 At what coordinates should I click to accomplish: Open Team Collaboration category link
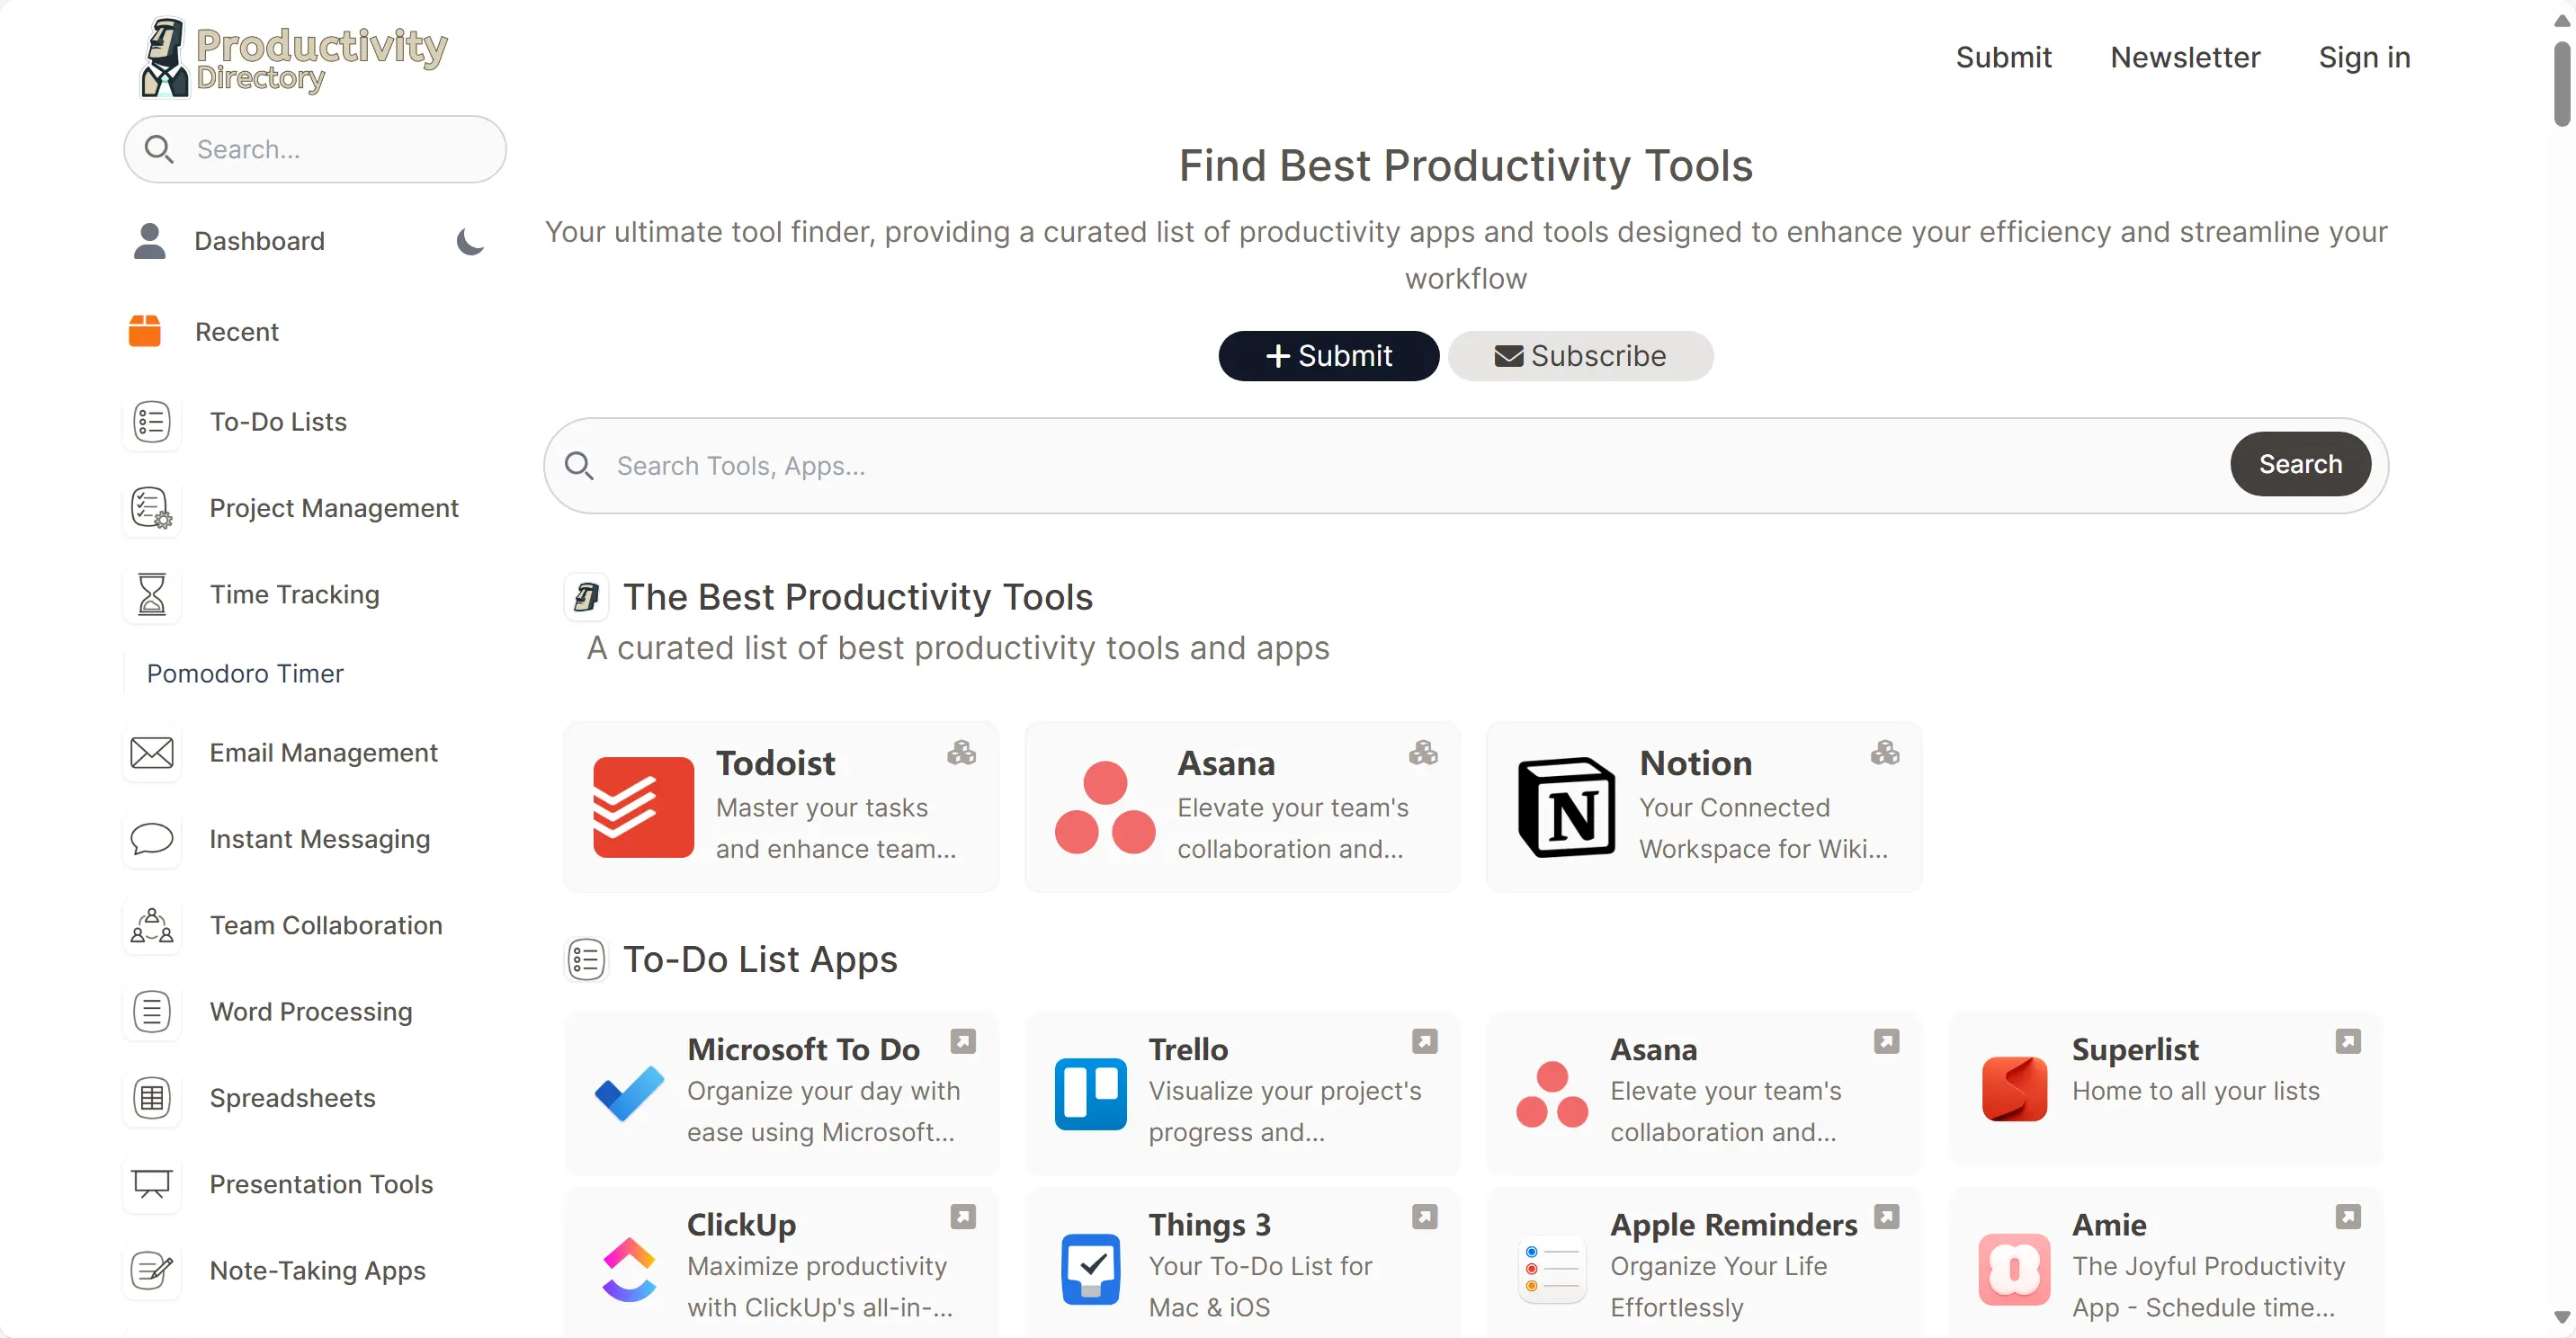coord(326,926)
